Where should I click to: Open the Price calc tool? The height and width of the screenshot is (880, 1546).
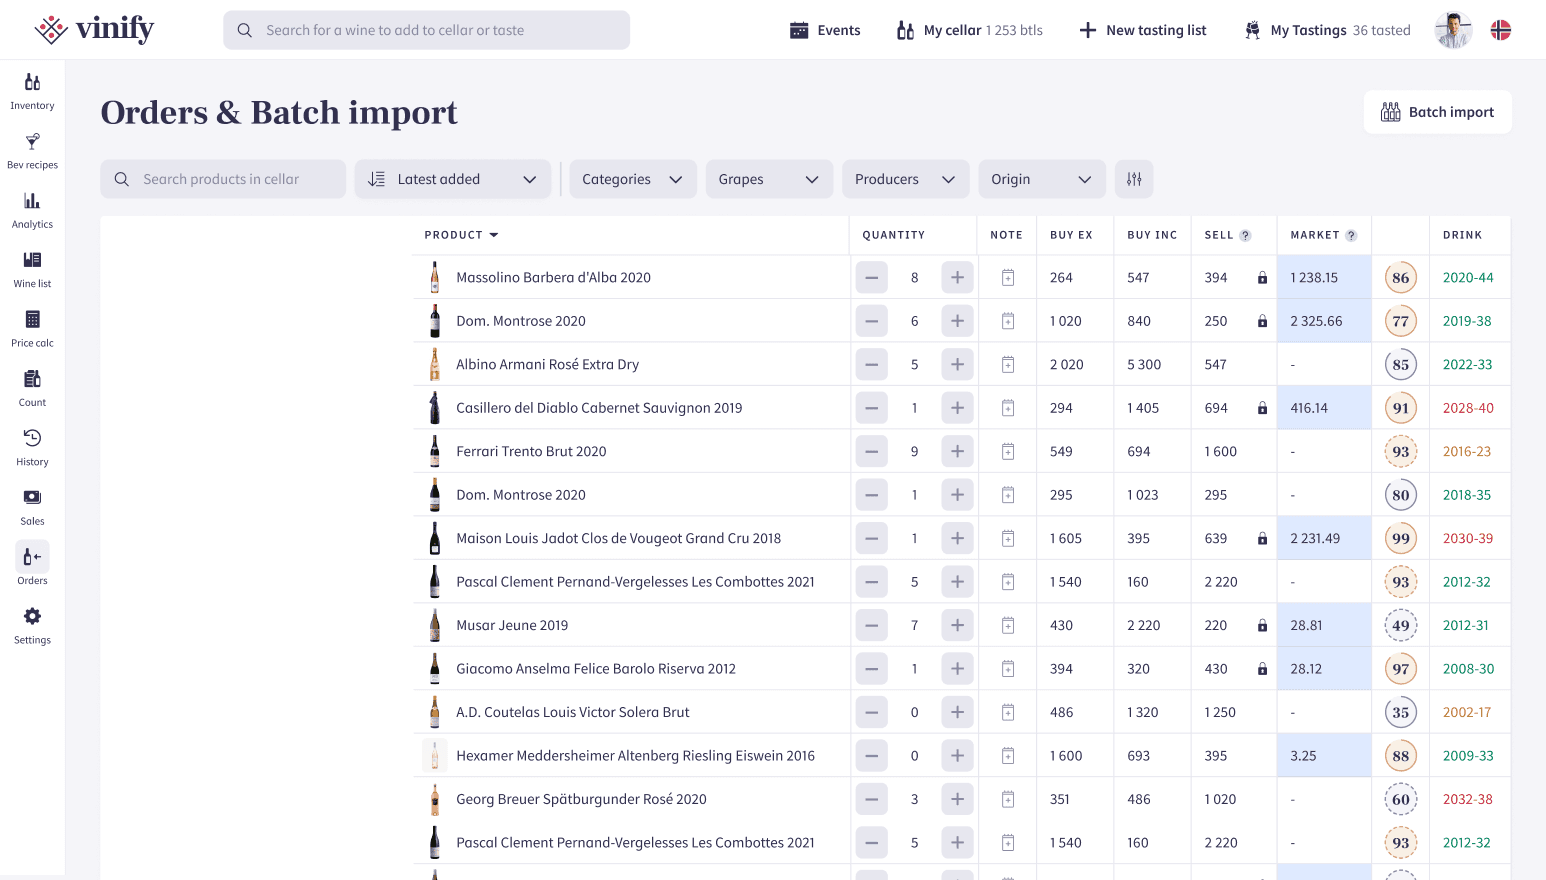click(32, 328)
